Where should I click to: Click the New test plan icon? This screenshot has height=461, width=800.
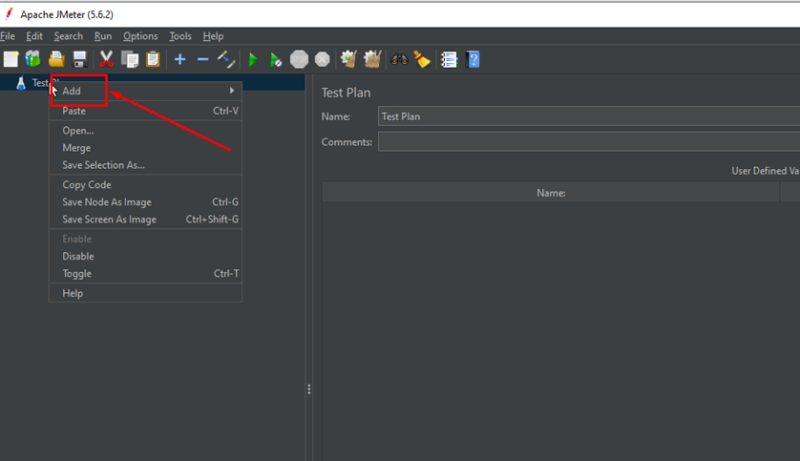(11, 59)
